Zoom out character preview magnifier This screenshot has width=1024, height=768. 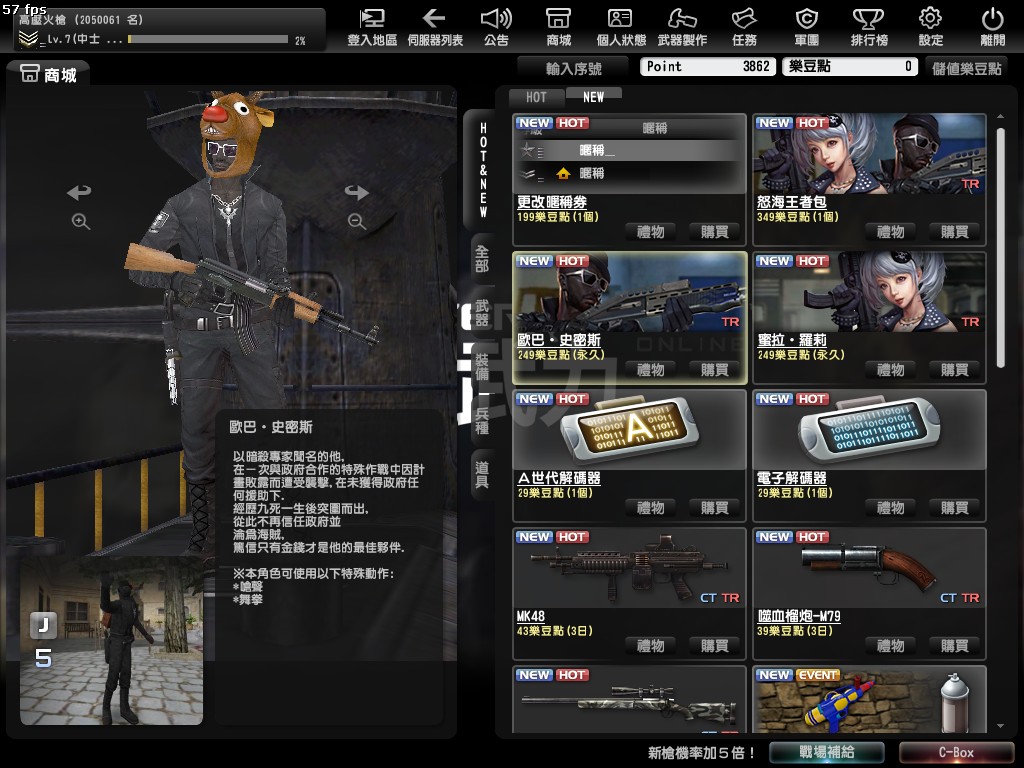tap(357, 222)
